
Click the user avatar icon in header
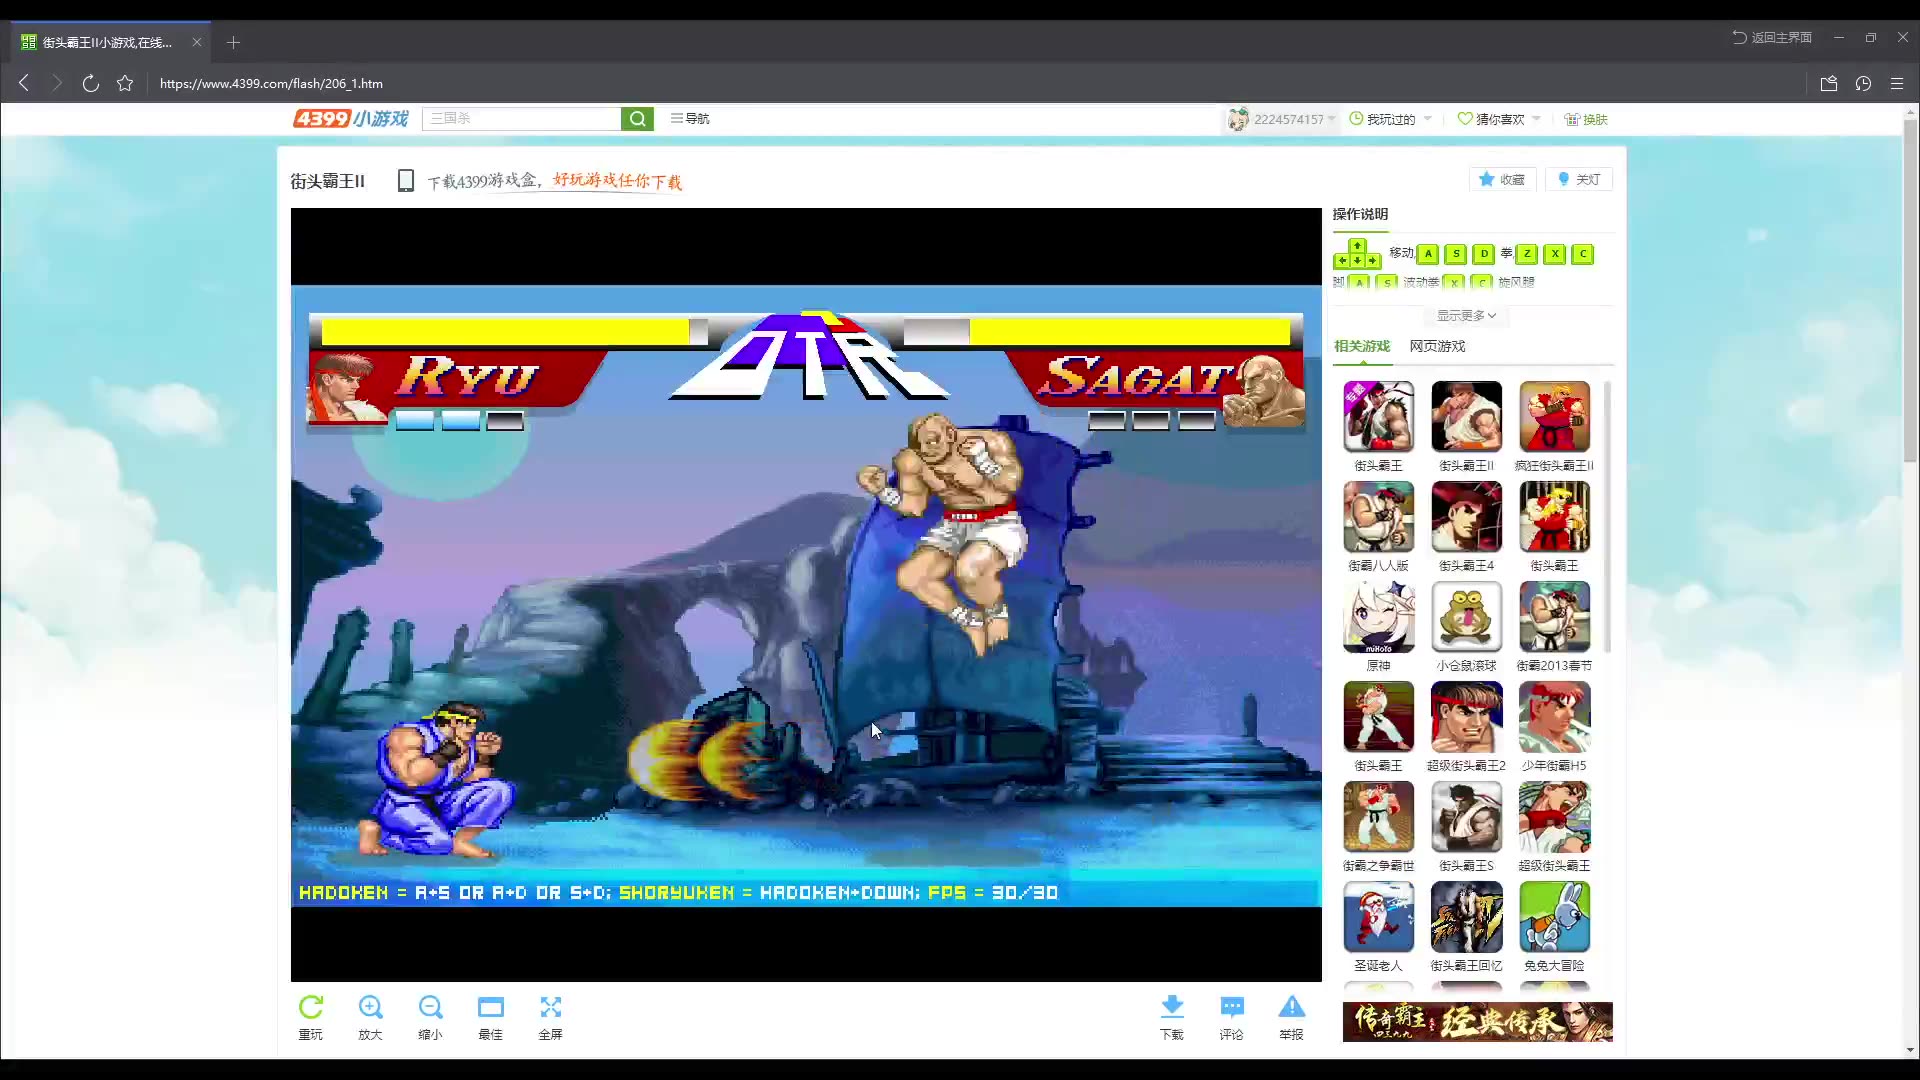coord(1238,119)
